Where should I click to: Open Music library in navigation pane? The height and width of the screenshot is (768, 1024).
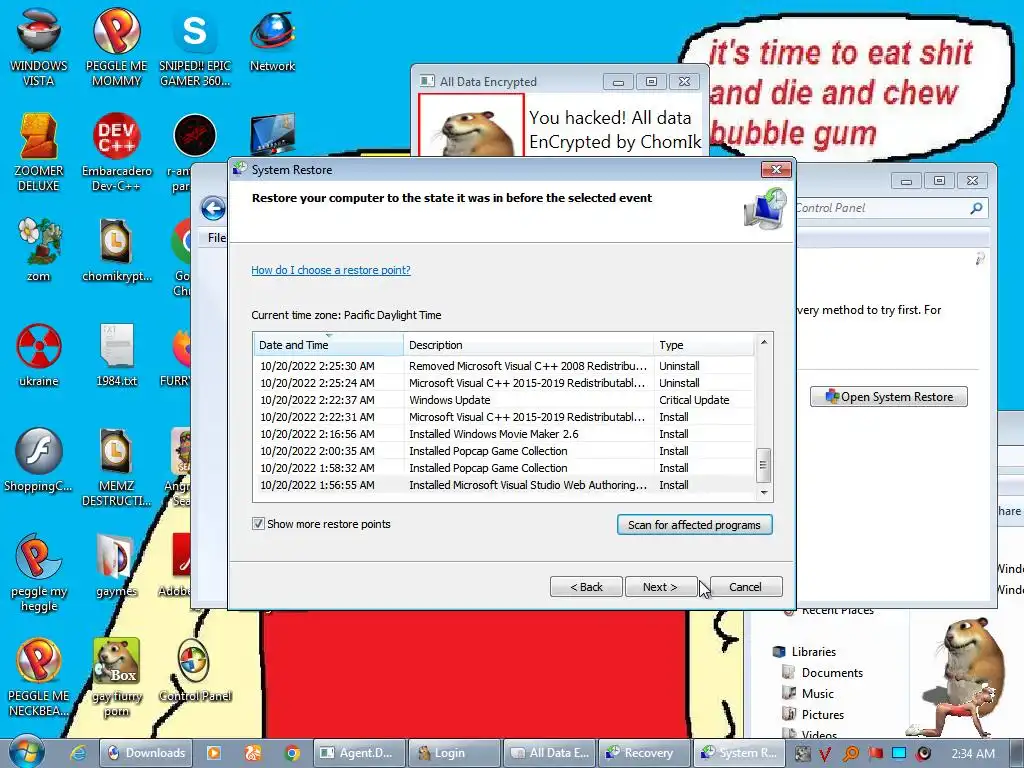817,694
